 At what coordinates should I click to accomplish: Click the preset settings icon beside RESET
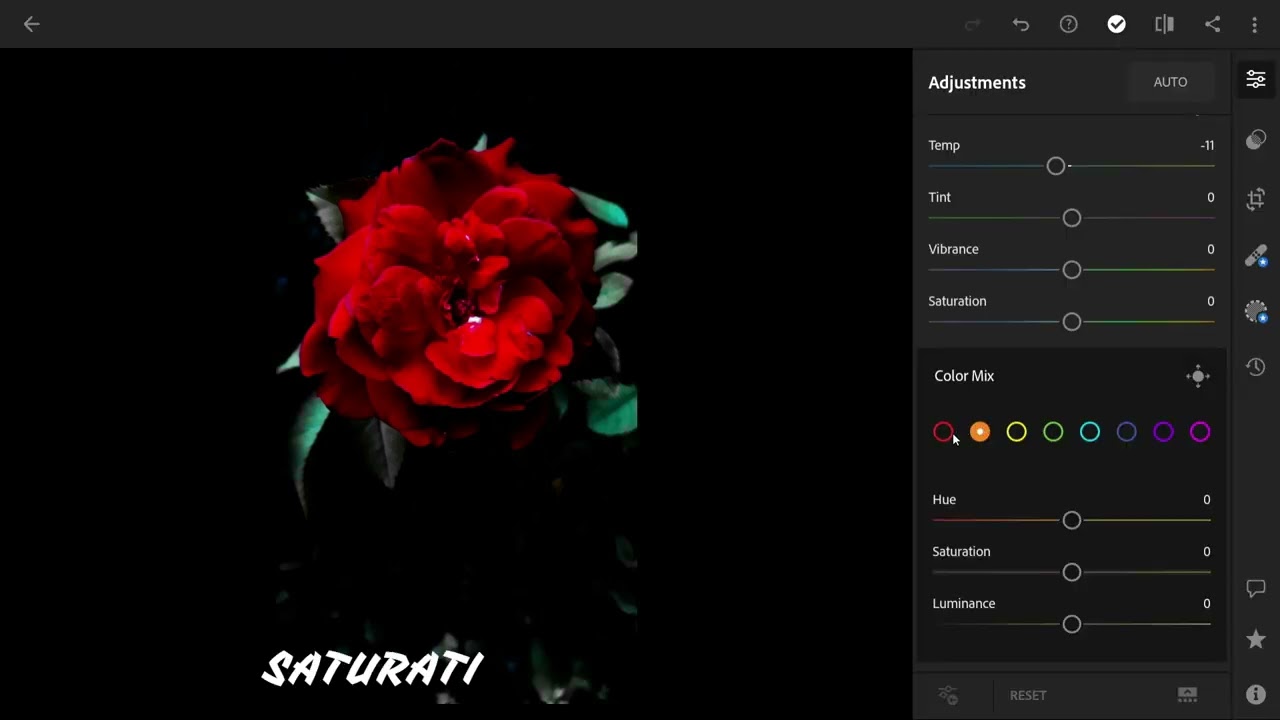click(x=948, y=695)
